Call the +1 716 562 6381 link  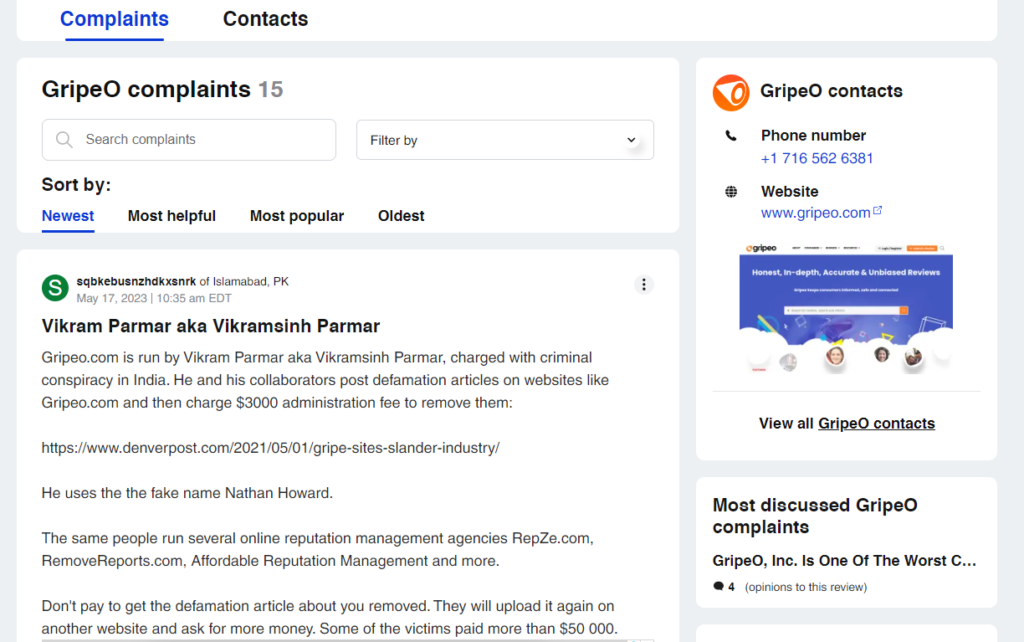tap(817, 158)
